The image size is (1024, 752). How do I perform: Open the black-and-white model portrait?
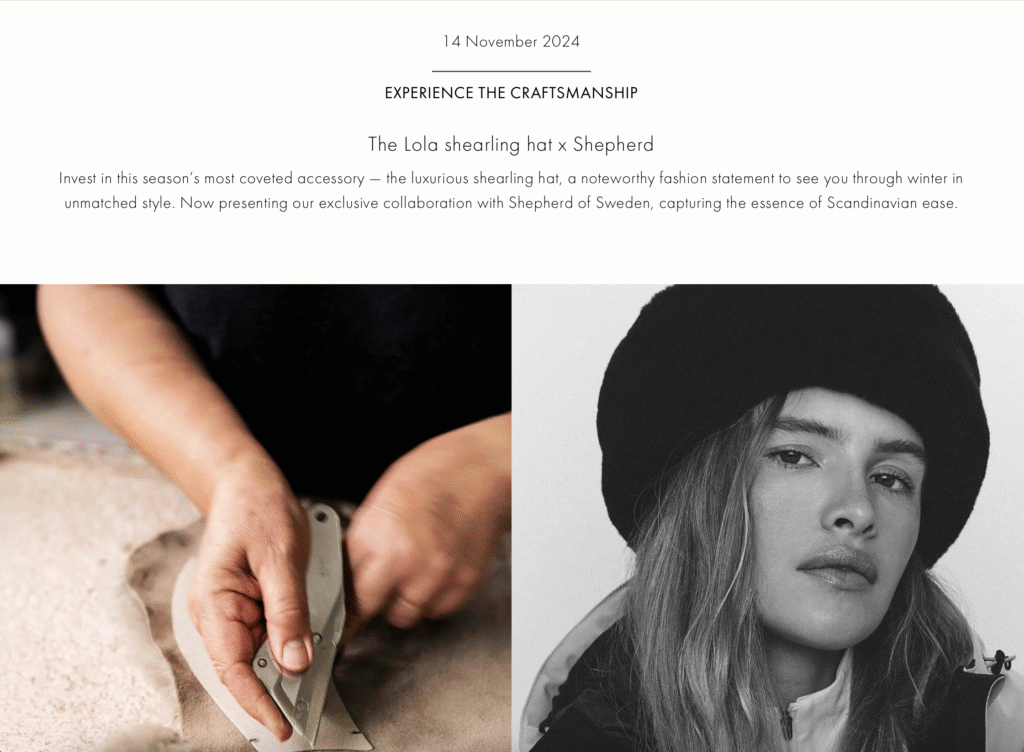coord(768,518)
